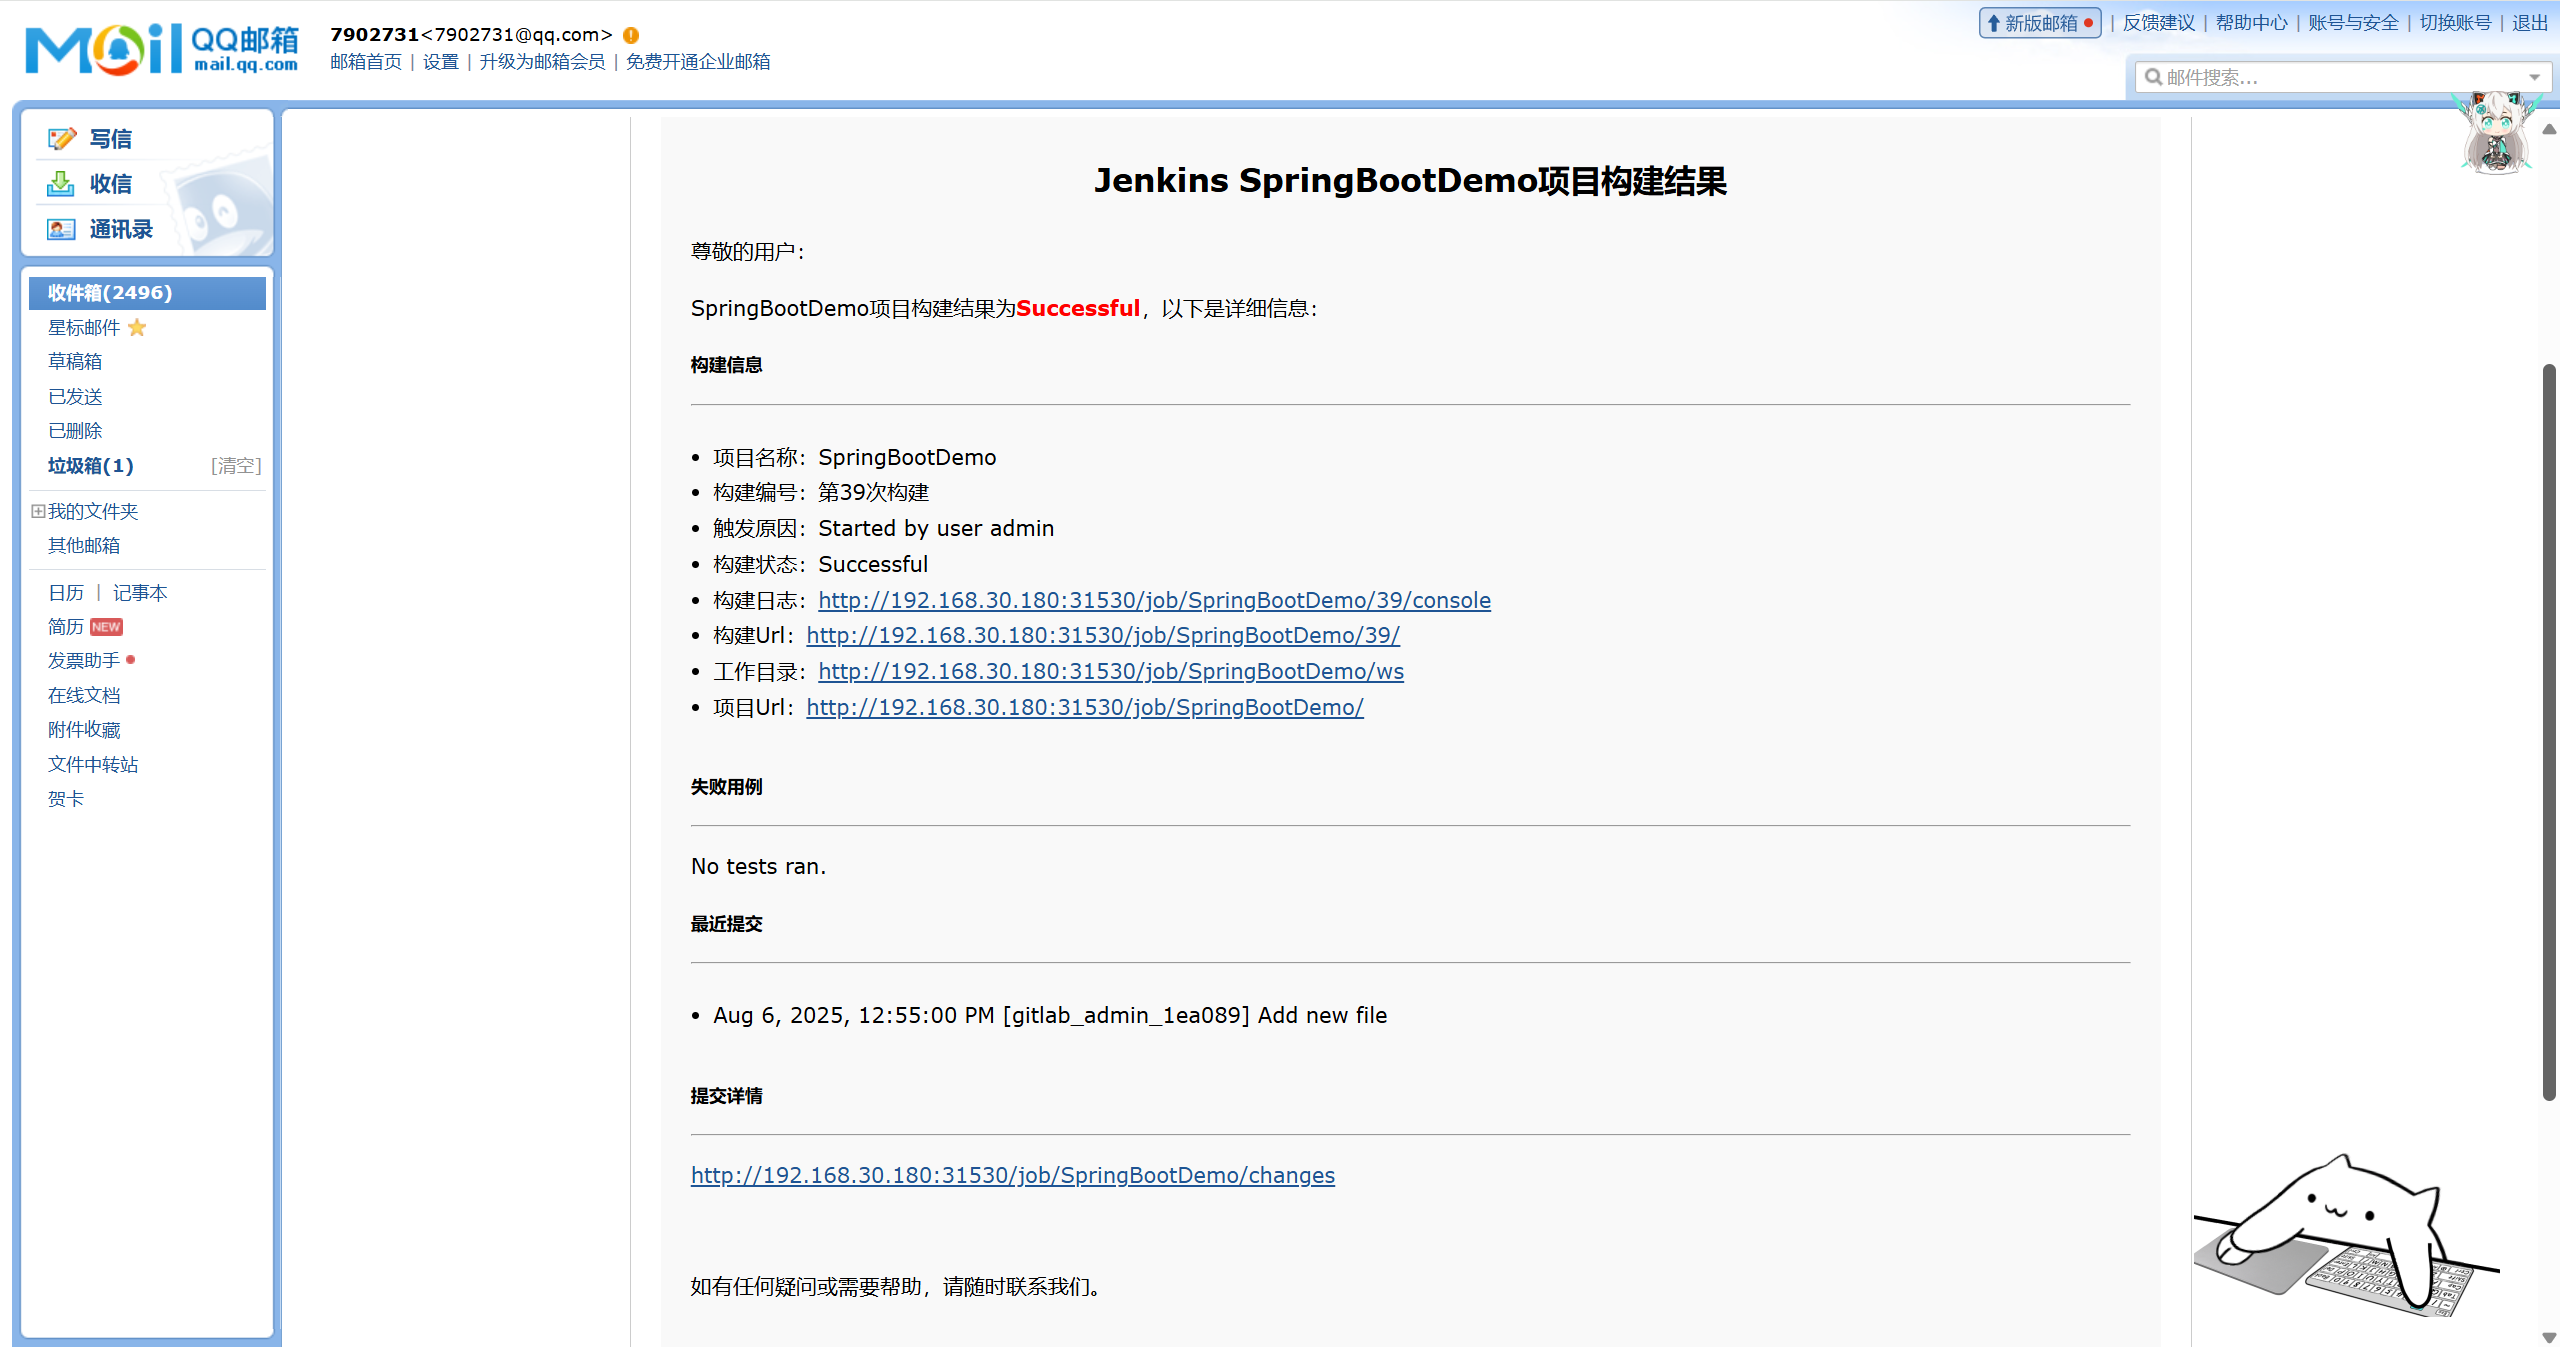Open 附件收藏 attachment favorites

(84, 730)
